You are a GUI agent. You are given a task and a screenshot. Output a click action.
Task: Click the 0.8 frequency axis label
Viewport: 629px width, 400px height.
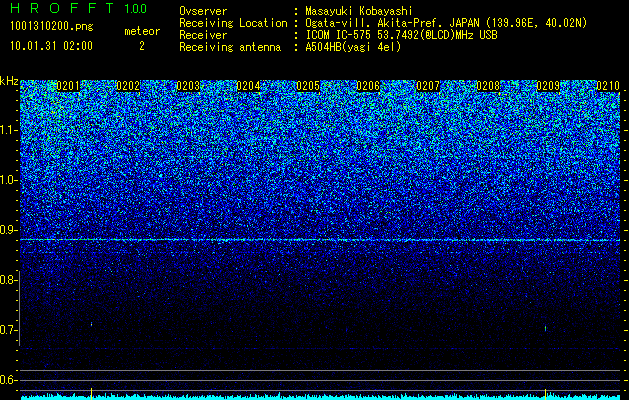(x=6, y=280)
